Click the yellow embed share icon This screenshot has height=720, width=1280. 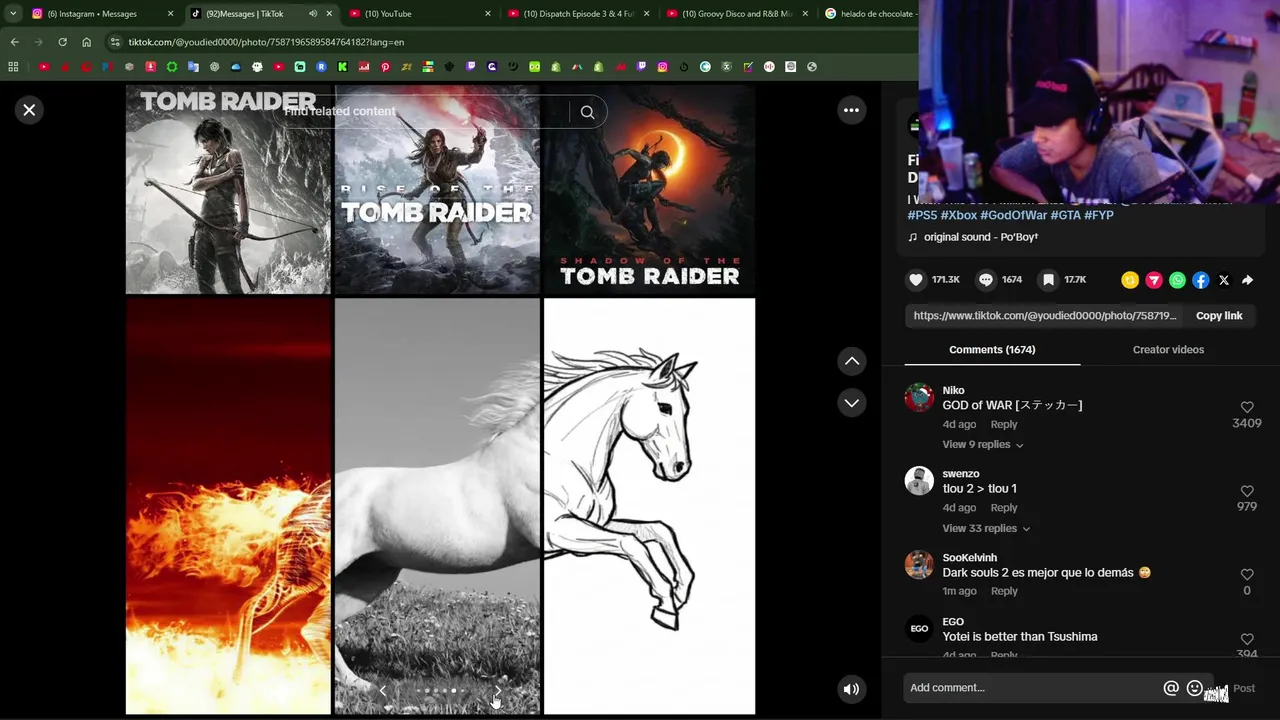[1130, 280]
